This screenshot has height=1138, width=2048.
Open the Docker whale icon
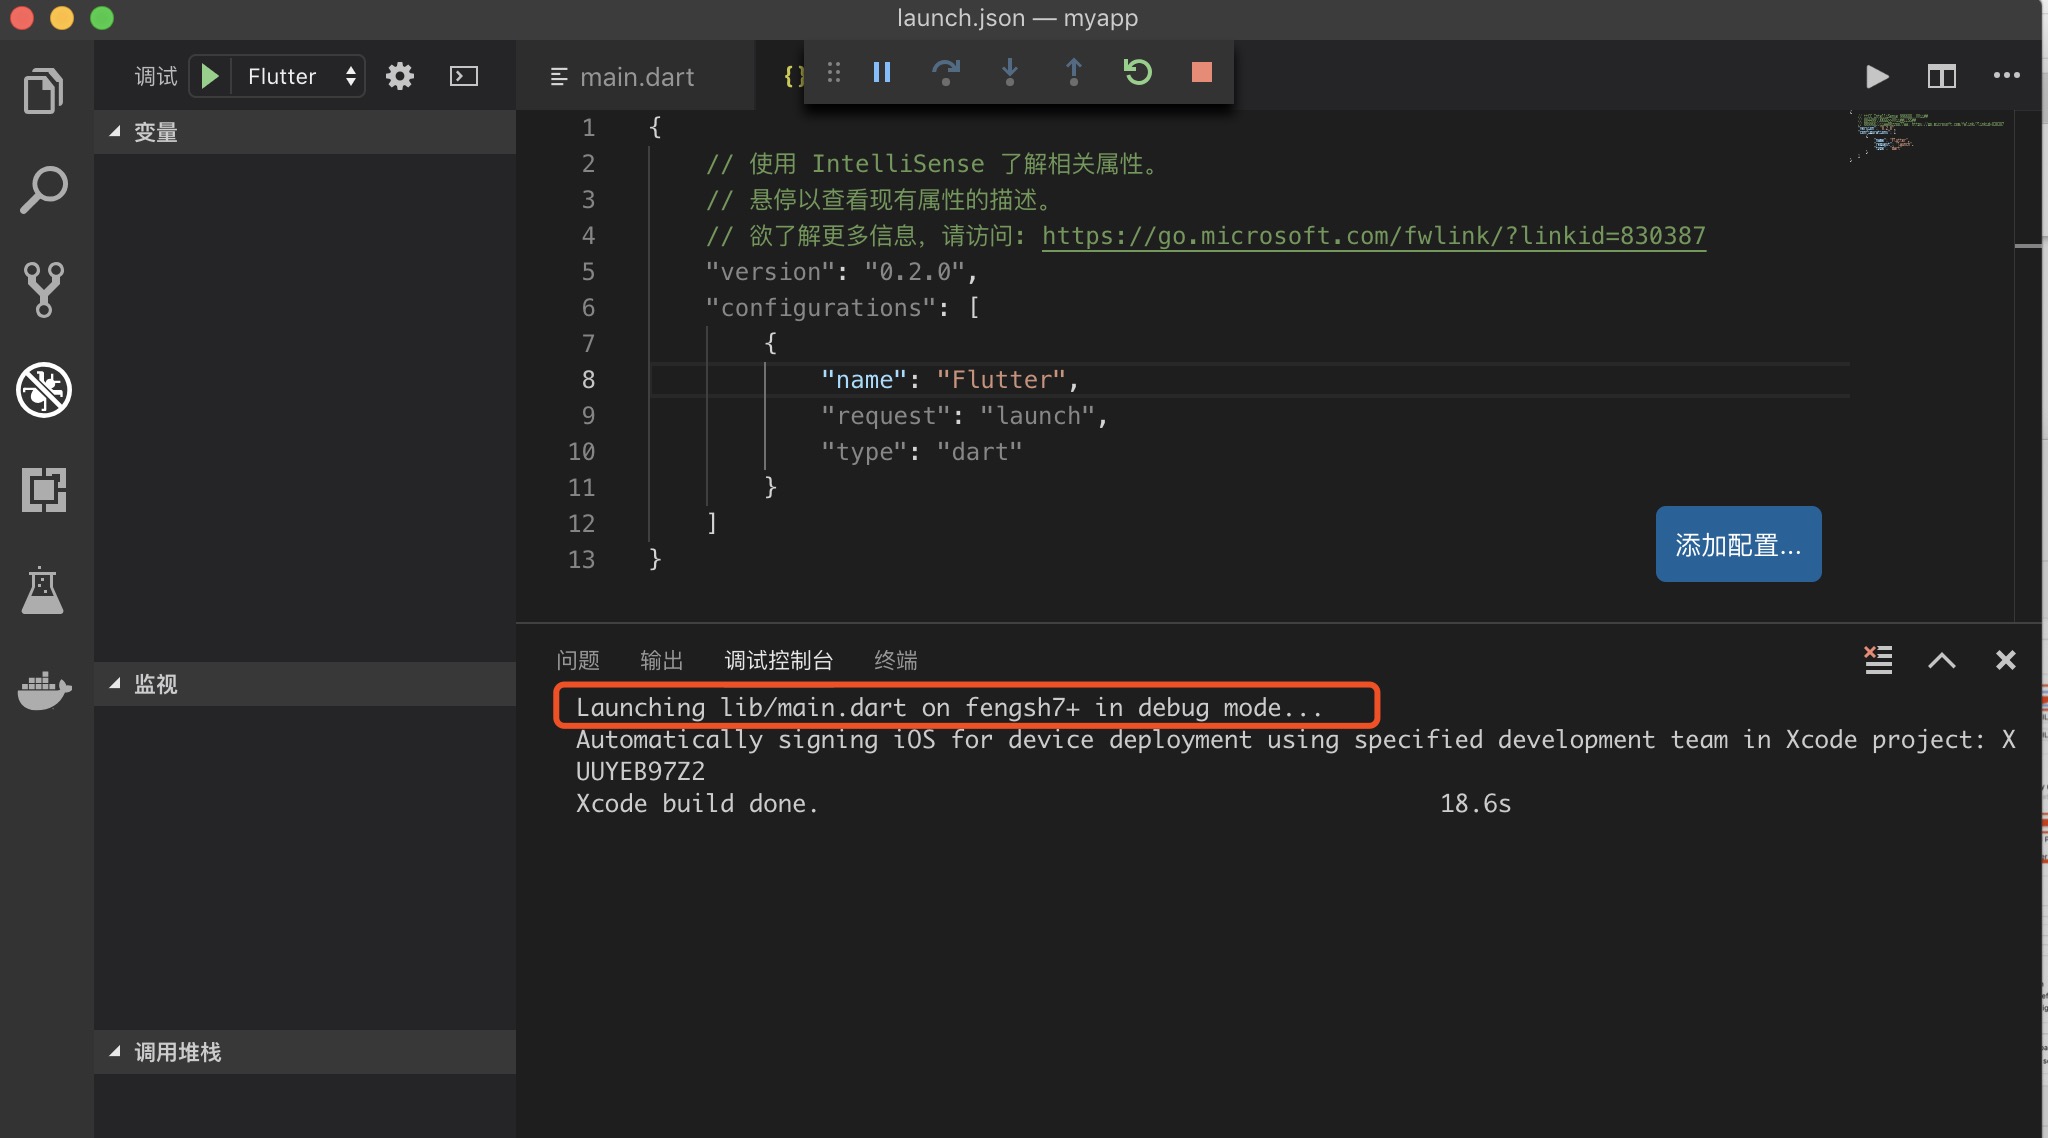tap(43, 688)
